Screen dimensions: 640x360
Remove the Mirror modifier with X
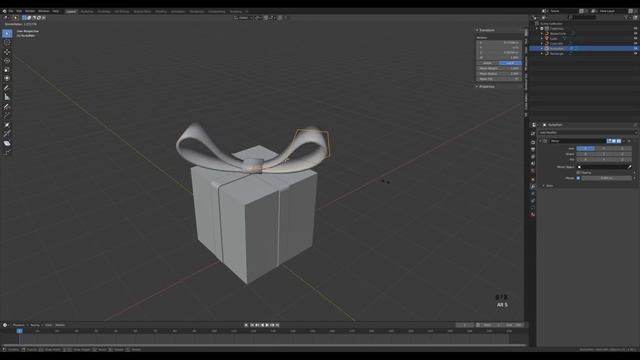click(x=629, y=141)
